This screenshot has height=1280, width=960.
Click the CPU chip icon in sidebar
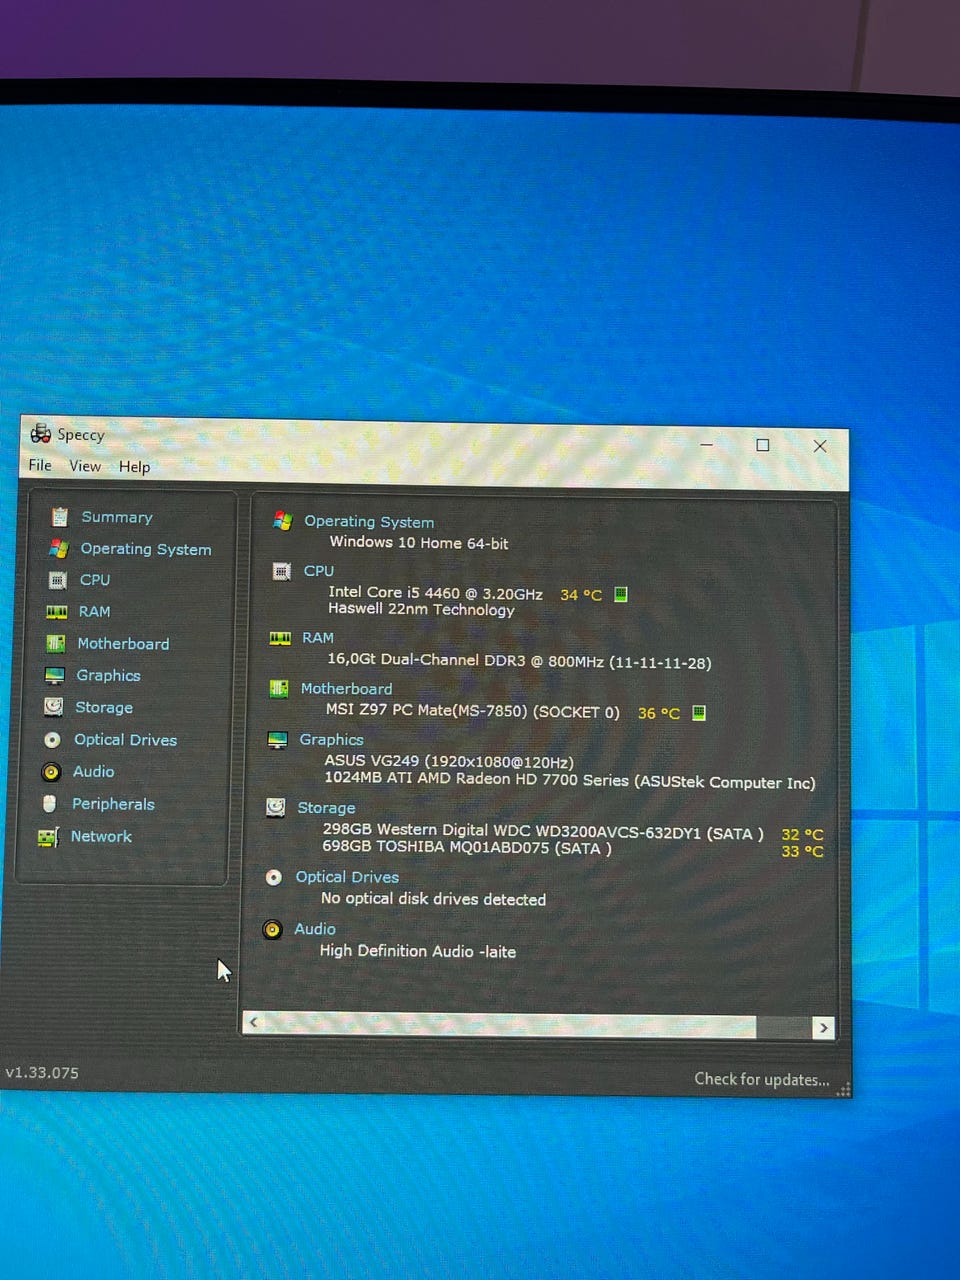(58, 580)
